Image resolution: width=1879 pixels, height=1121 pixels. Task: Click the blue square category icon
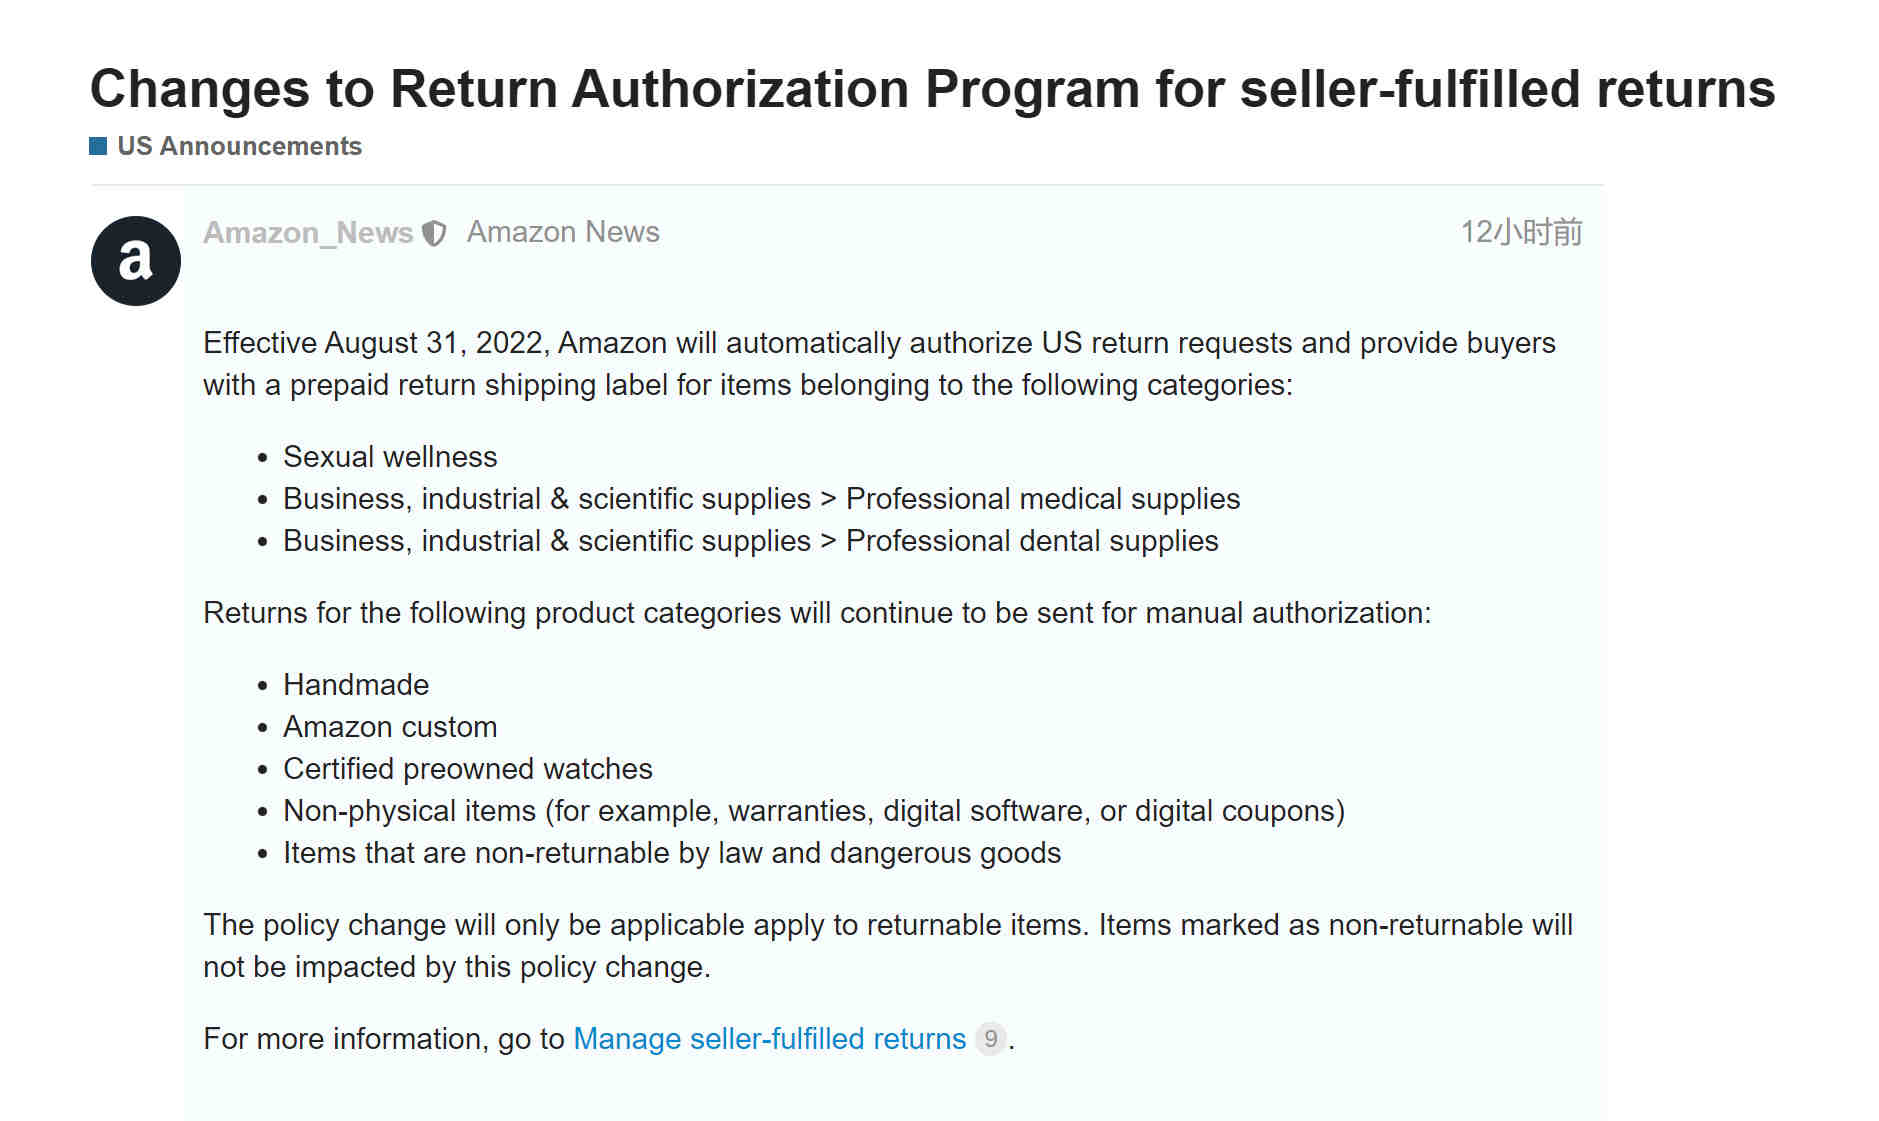click(98, 146)
